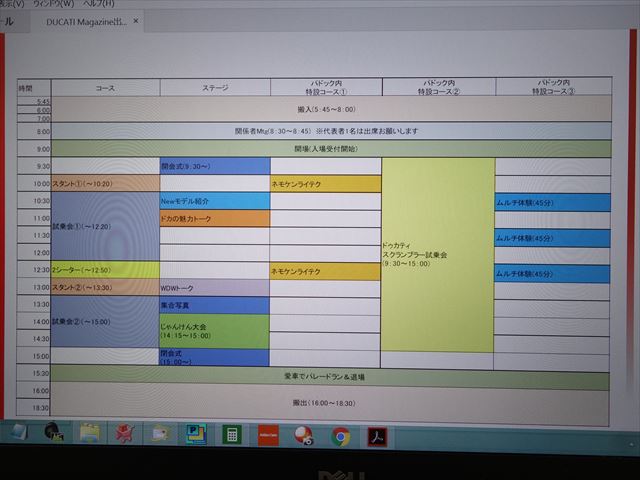Click the スタント②(〜13:30) cell

point(105,287)
